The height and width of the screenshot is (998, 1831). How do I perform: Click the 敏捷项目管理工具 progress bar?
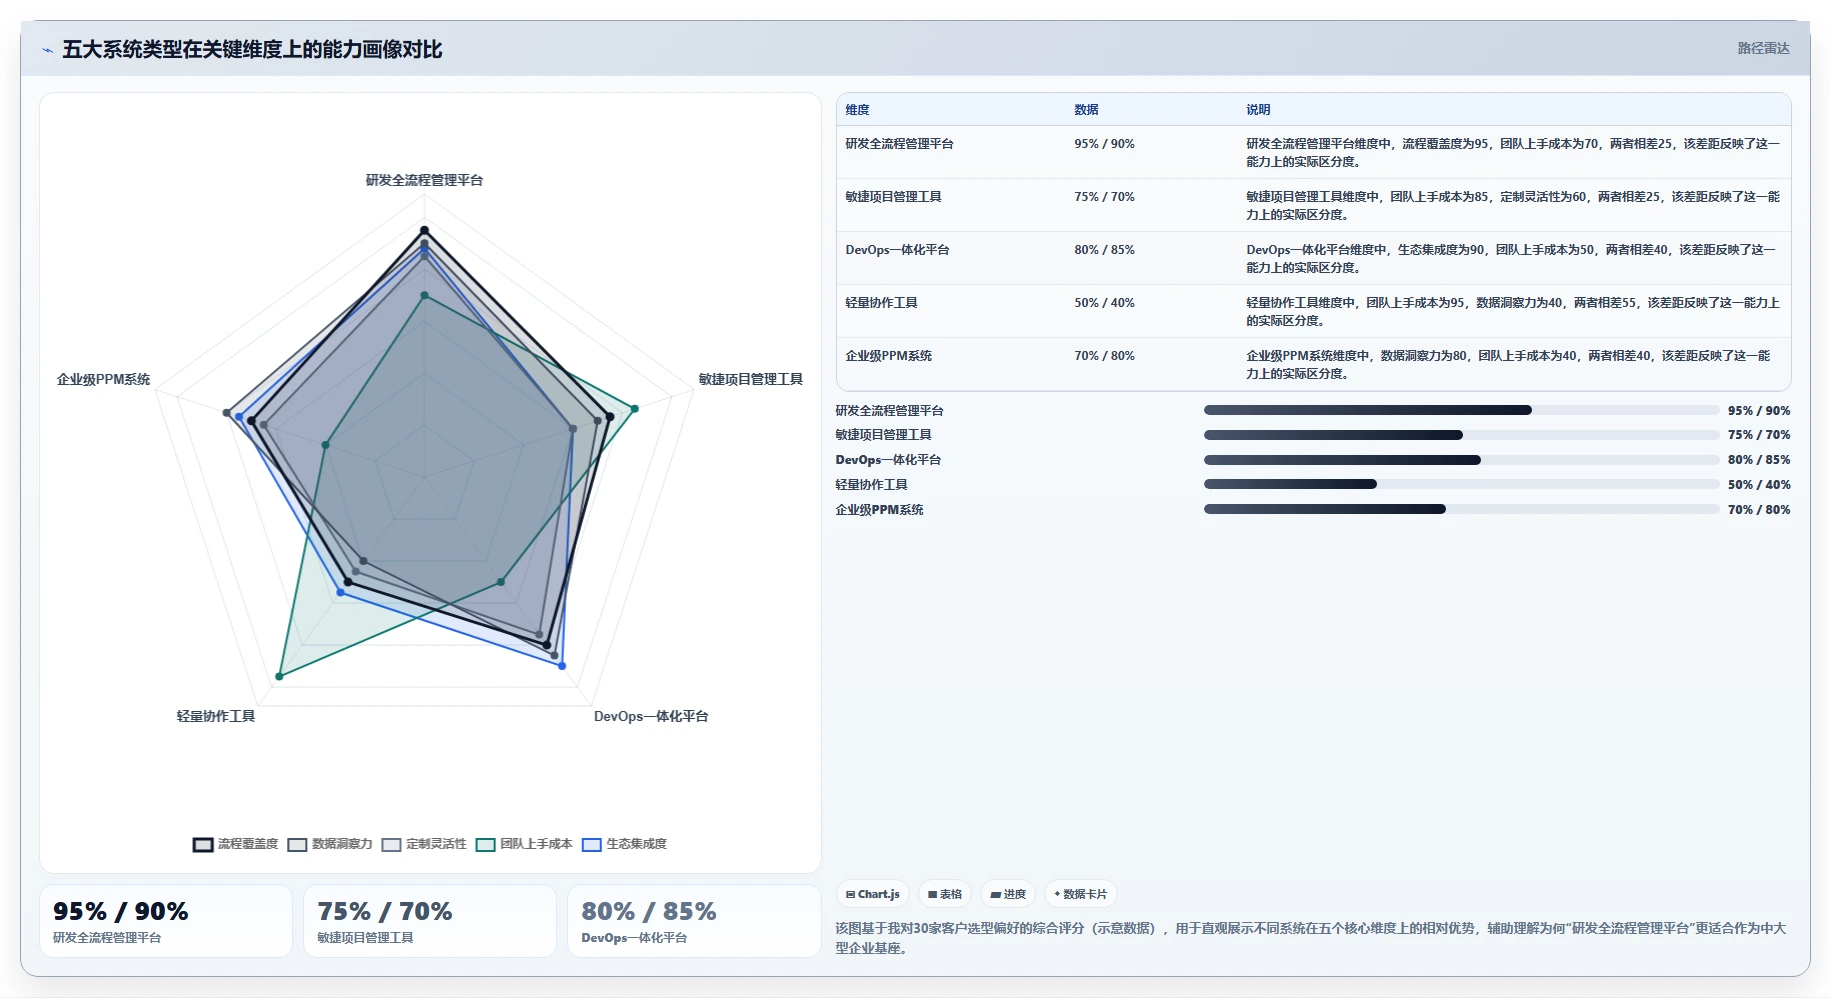click(x=1461, y=435)
